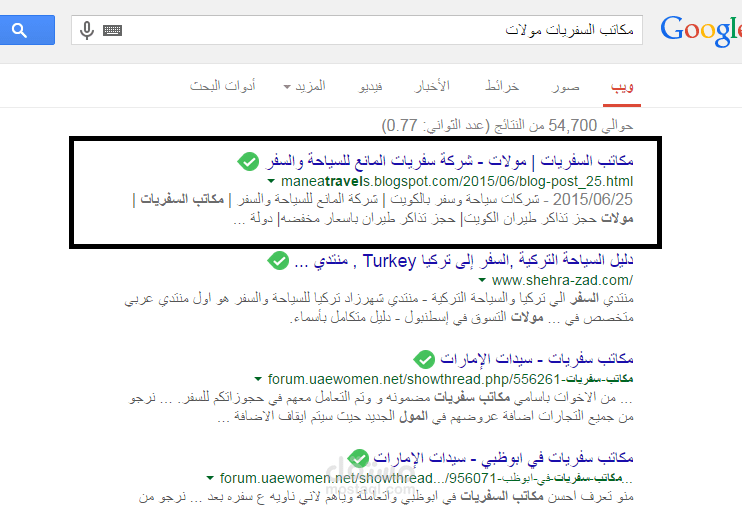Click the www.shehra-zad.com URL text
Image resolution: width=742 pixels, height=507 pixels.
point(562,280)
